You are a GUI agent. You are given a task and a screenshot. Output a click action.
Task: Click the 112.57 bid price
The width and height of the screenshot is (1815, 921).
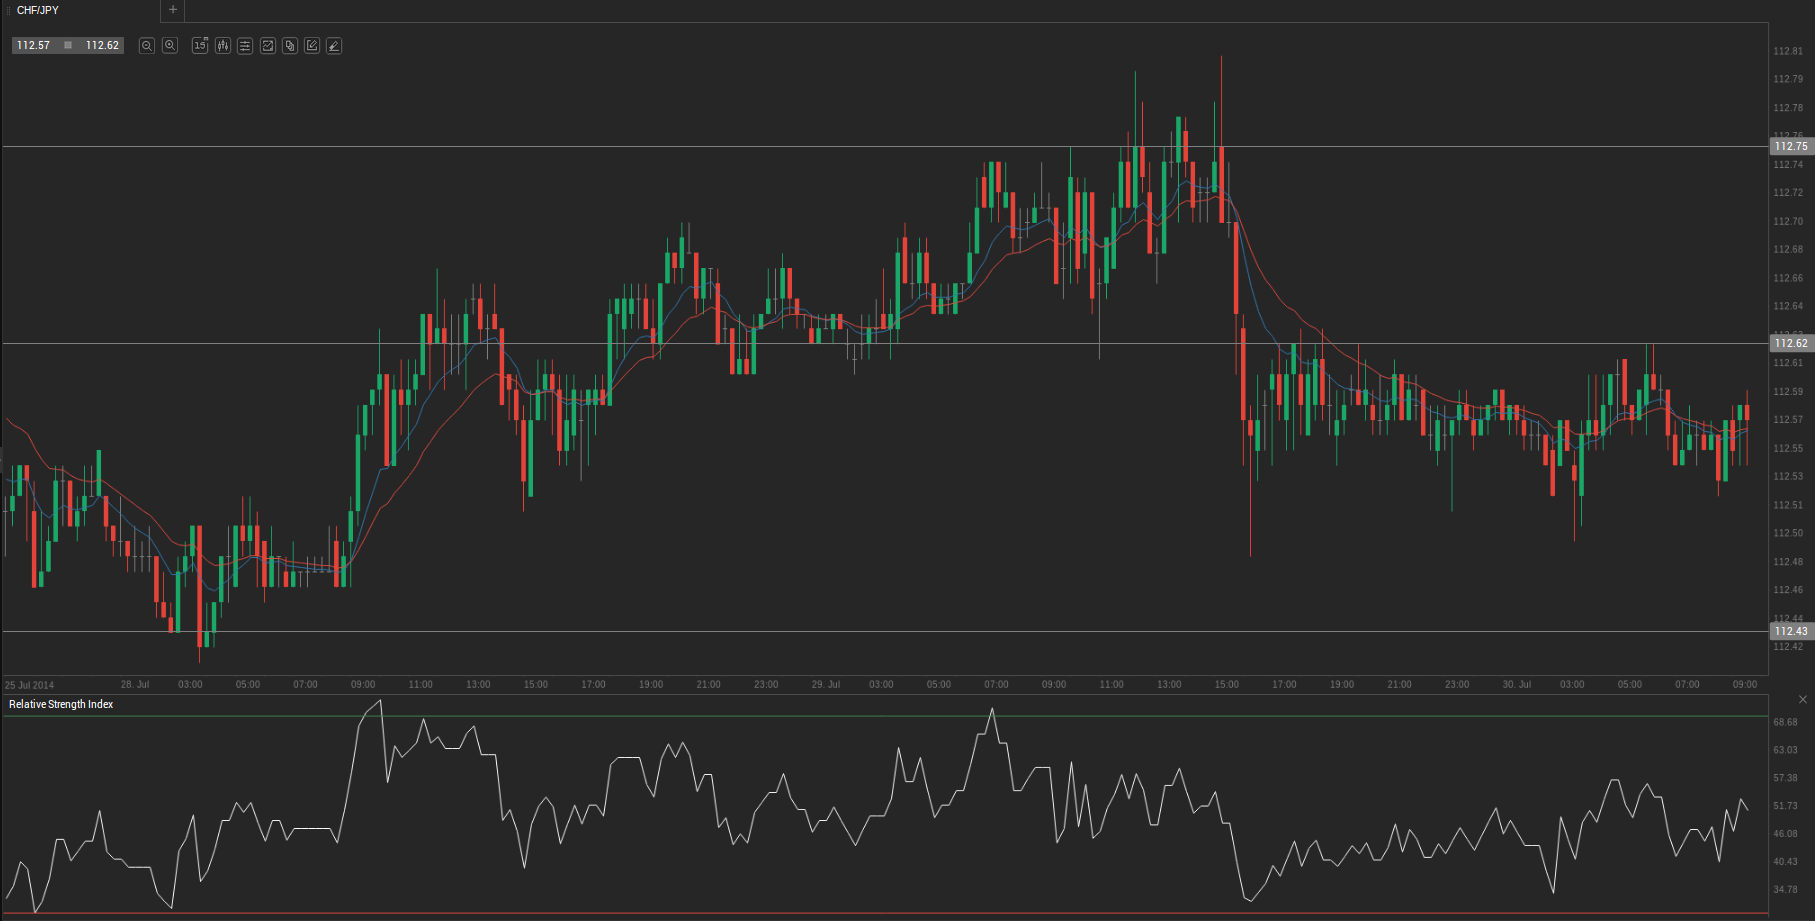click(x=33, y=45)
